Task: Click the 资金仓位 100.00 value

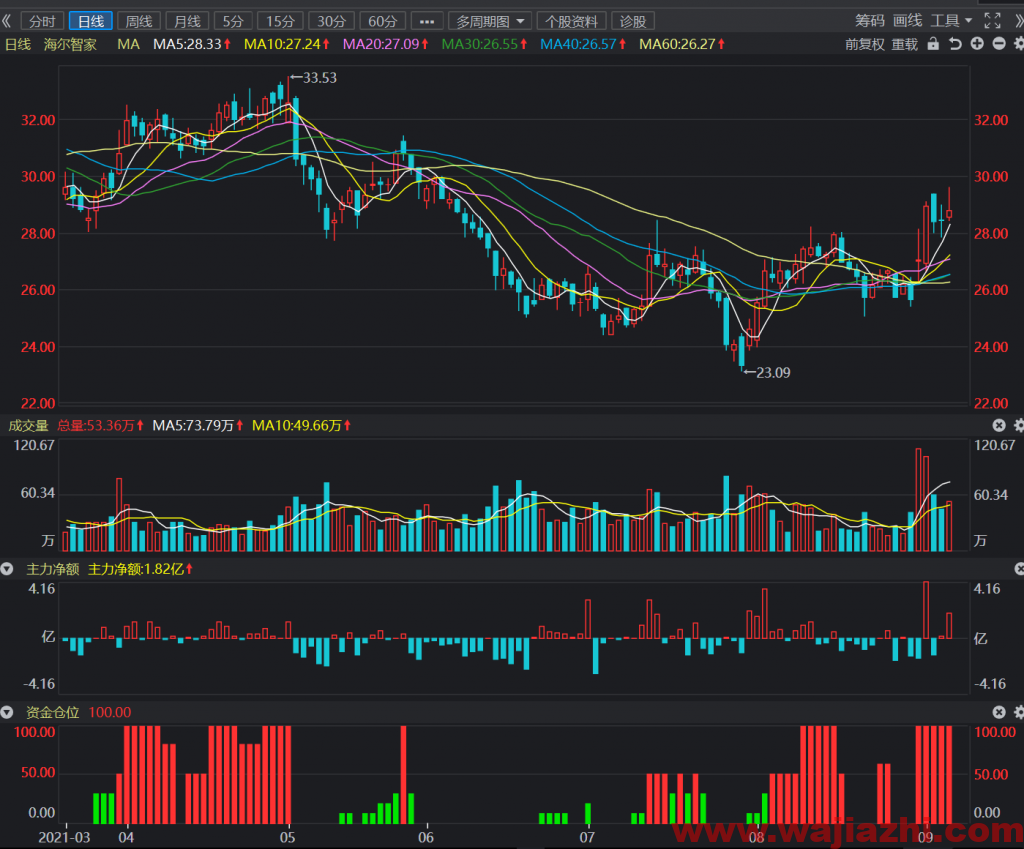Action: coord(110,713)
